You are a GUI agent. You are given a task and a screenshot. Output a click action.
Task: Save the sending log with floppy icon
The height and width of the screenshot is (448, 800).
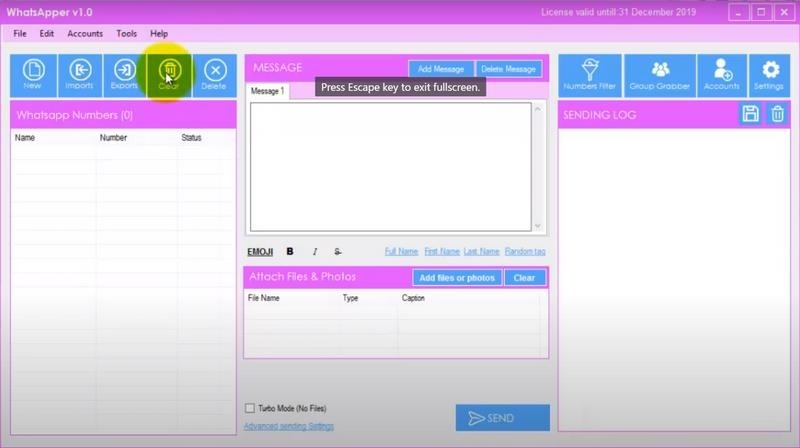pyautogui.click(x=751, y=114)
